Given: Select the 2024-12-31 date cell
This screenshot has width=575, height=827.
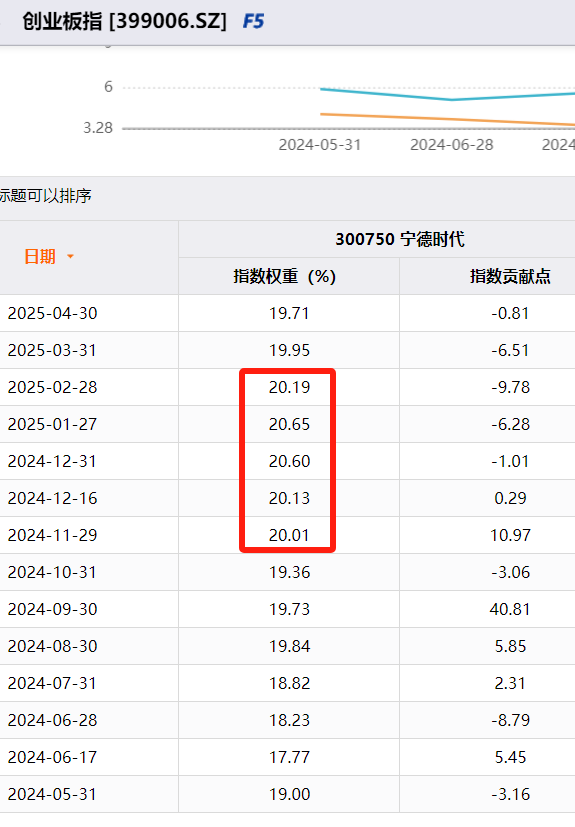Looking at the screenshot, I should [x=52, y=461].
